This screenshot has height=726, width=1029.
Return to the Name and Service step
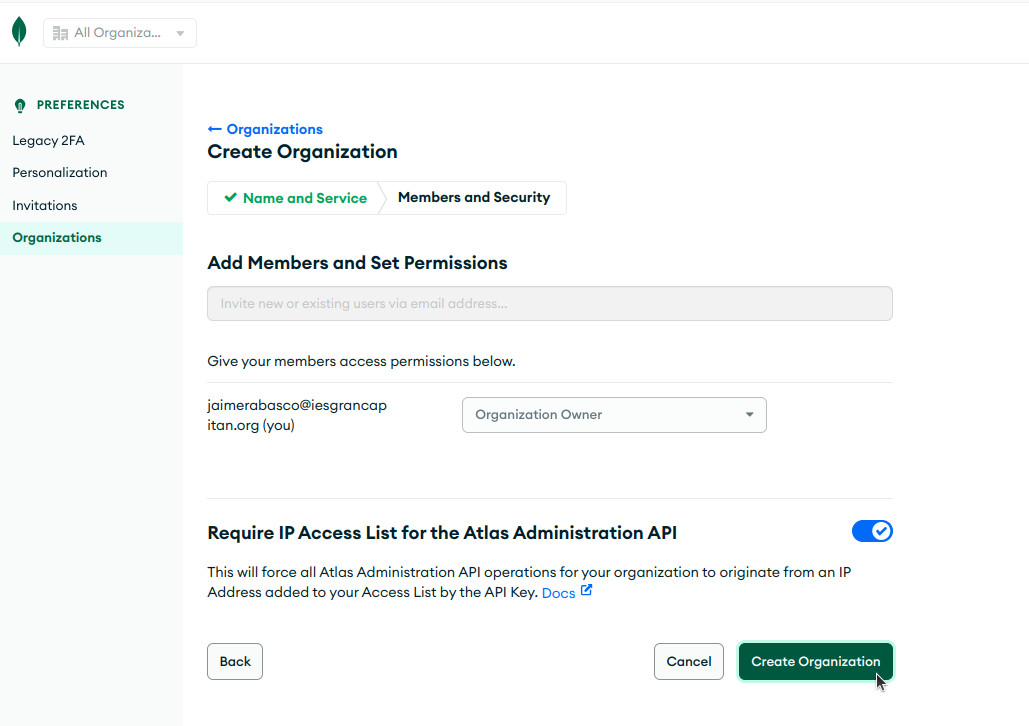[x=295, y=198]
